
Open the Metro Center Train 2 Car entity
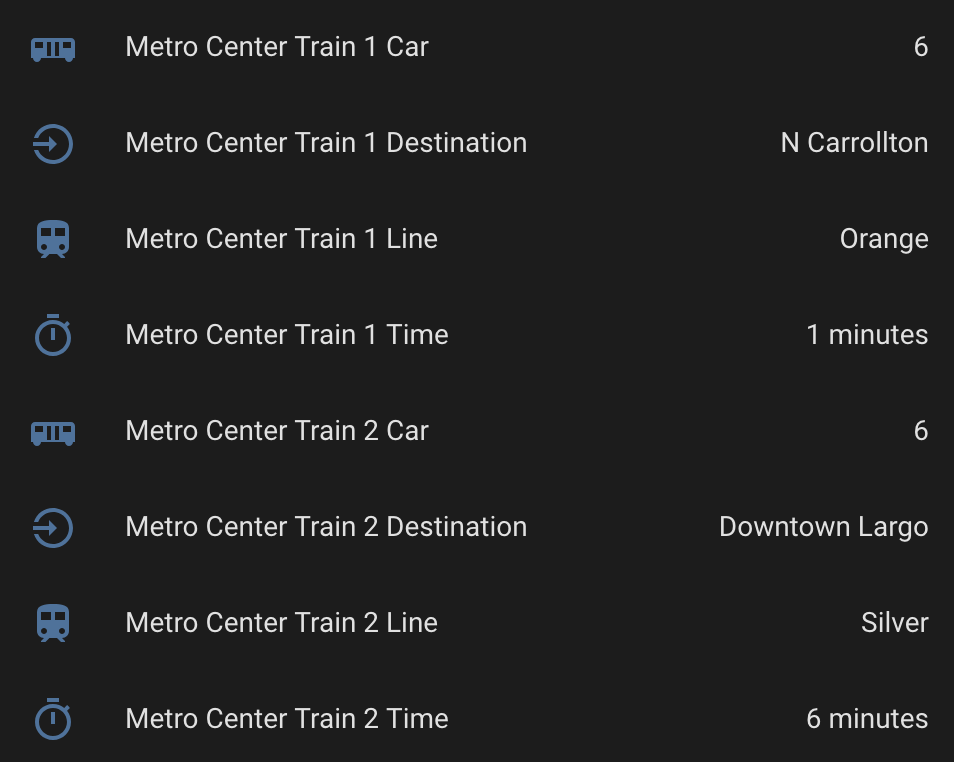point(276,431)
